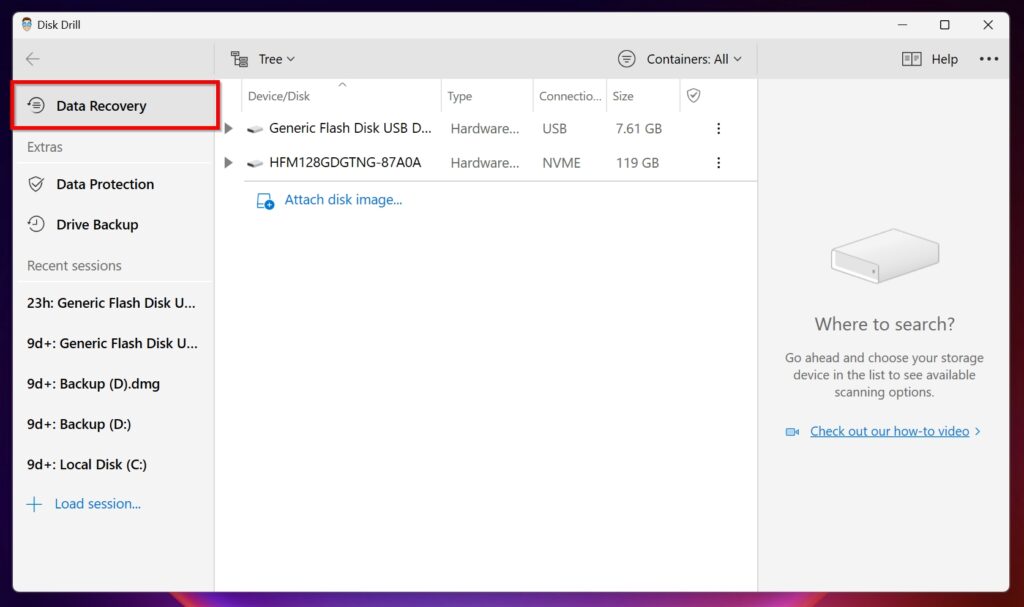Open the three-dot menu for Generic Flash Disk
The height and width of the screenshot is (607, 1024).
click(x=719, y=128)
